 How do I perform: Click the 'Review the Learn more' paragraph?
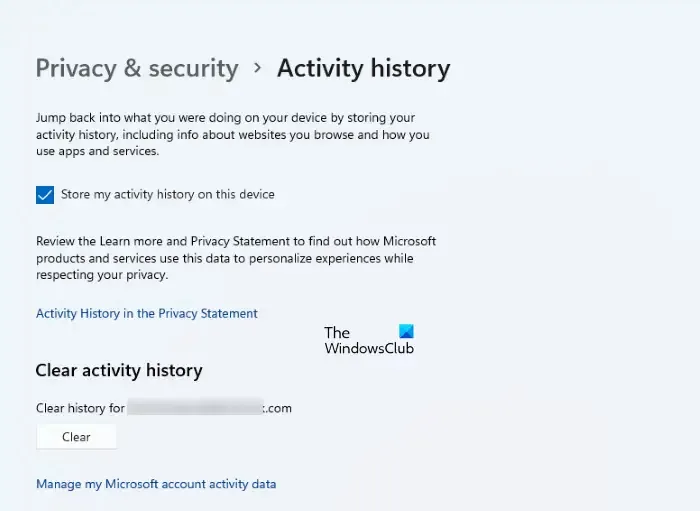point(236,258)
